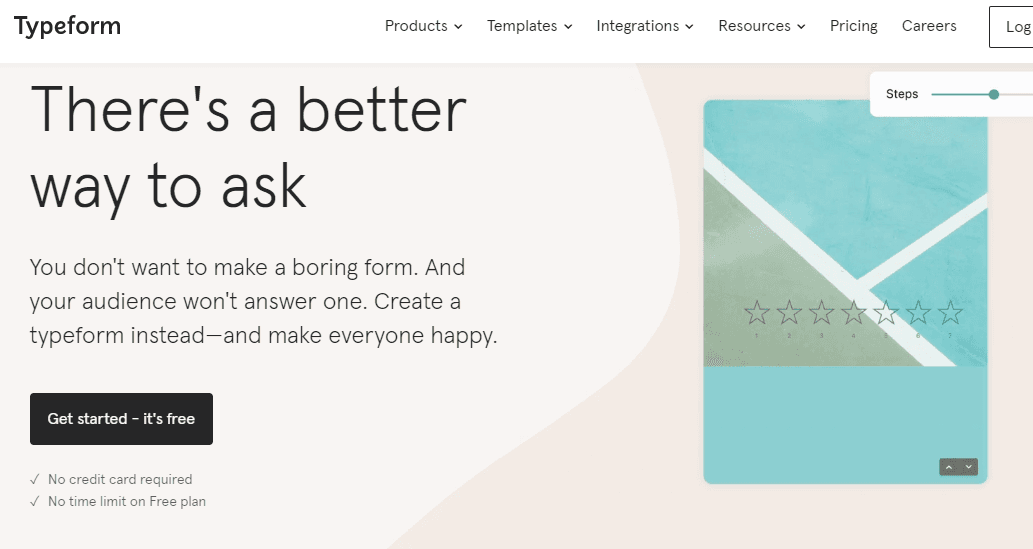The image size is (1033, 549).
Task: Expand the Products dropdown menu
Action: click(x=423, y=27)
